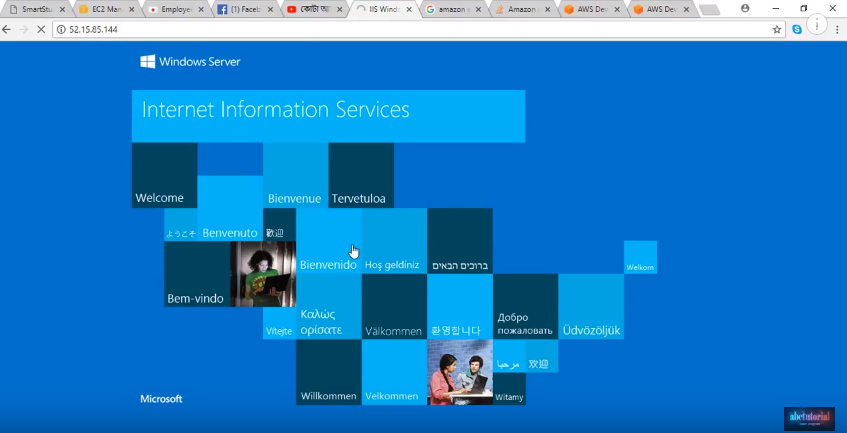Go back to the previous page

click(7, 30)
